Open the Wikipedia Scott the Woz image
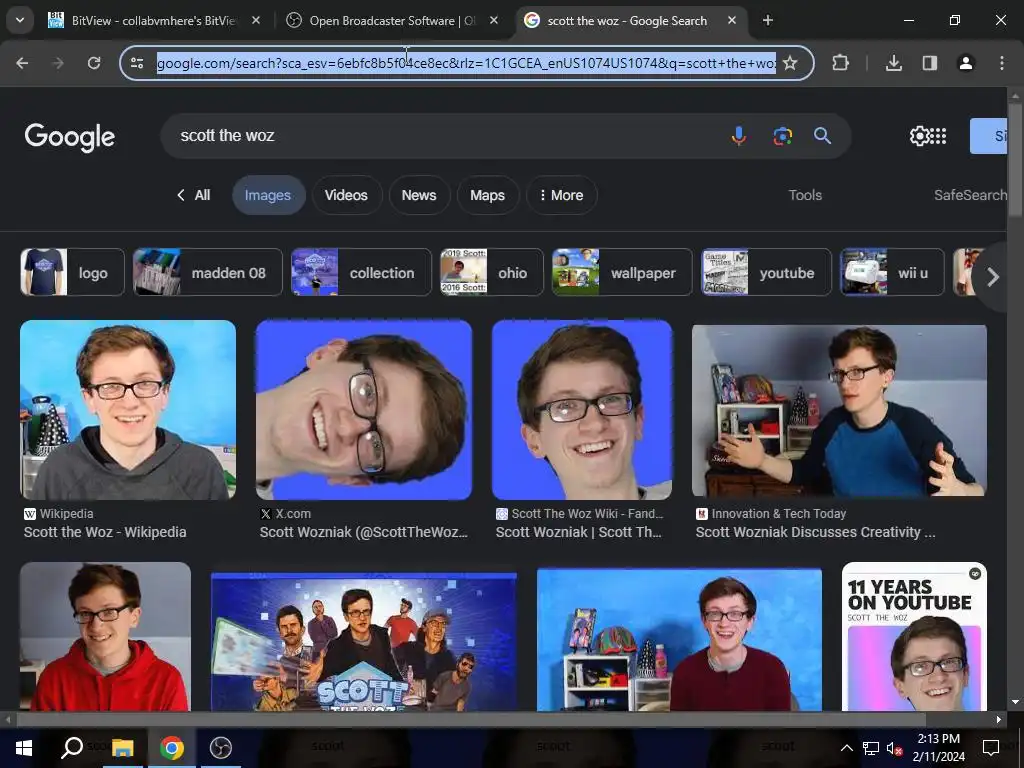This screenshot has height=768, width=1024. point(128,410)
